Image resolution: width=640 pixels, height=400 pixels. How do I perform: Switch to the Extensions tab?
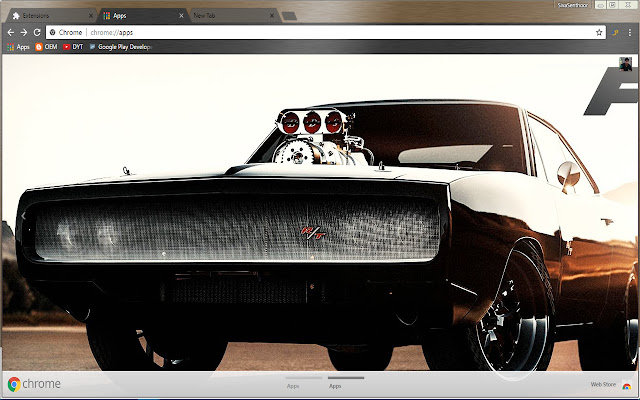[x=49, y=16]
